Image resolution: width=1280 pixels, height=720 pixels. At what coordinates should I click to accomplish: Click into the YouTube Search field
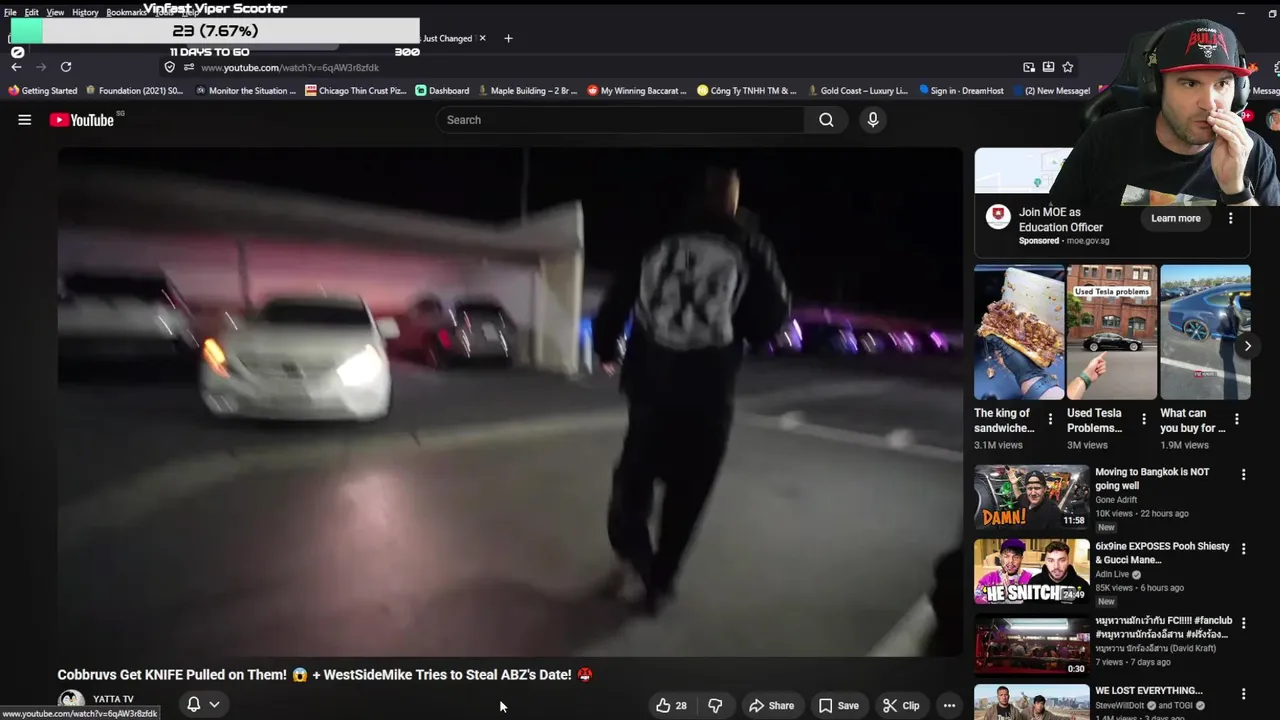(x=620, y=120)
